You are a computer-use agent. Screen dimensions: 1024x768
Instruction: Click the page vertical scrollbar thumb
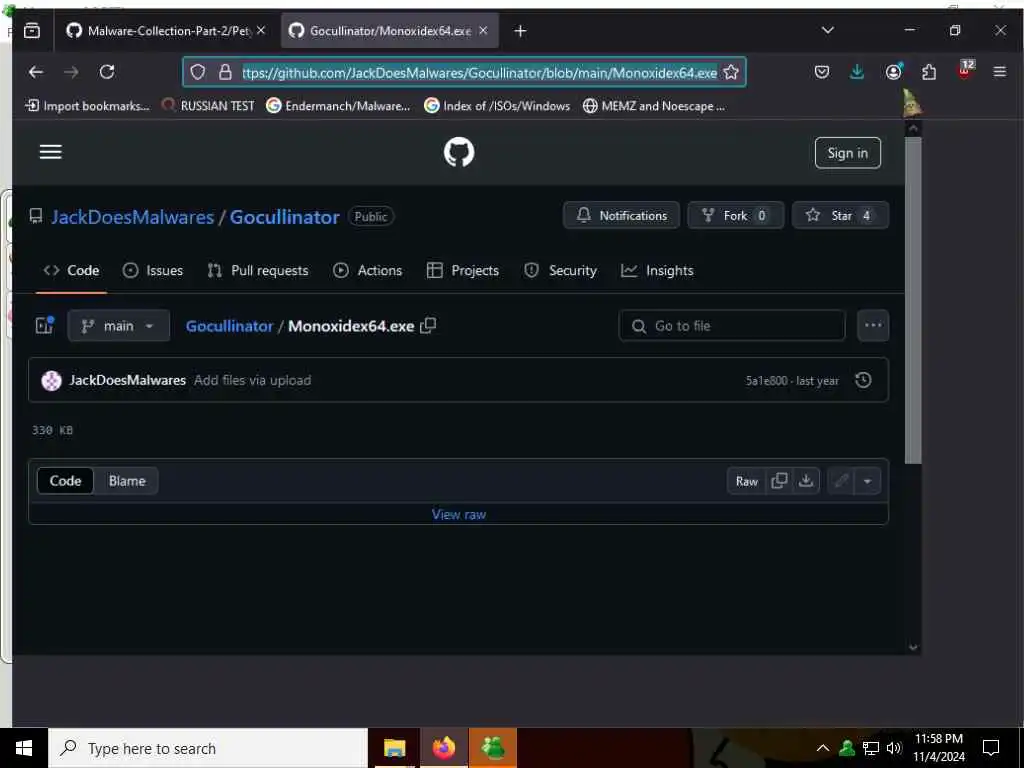coord(913,300)
